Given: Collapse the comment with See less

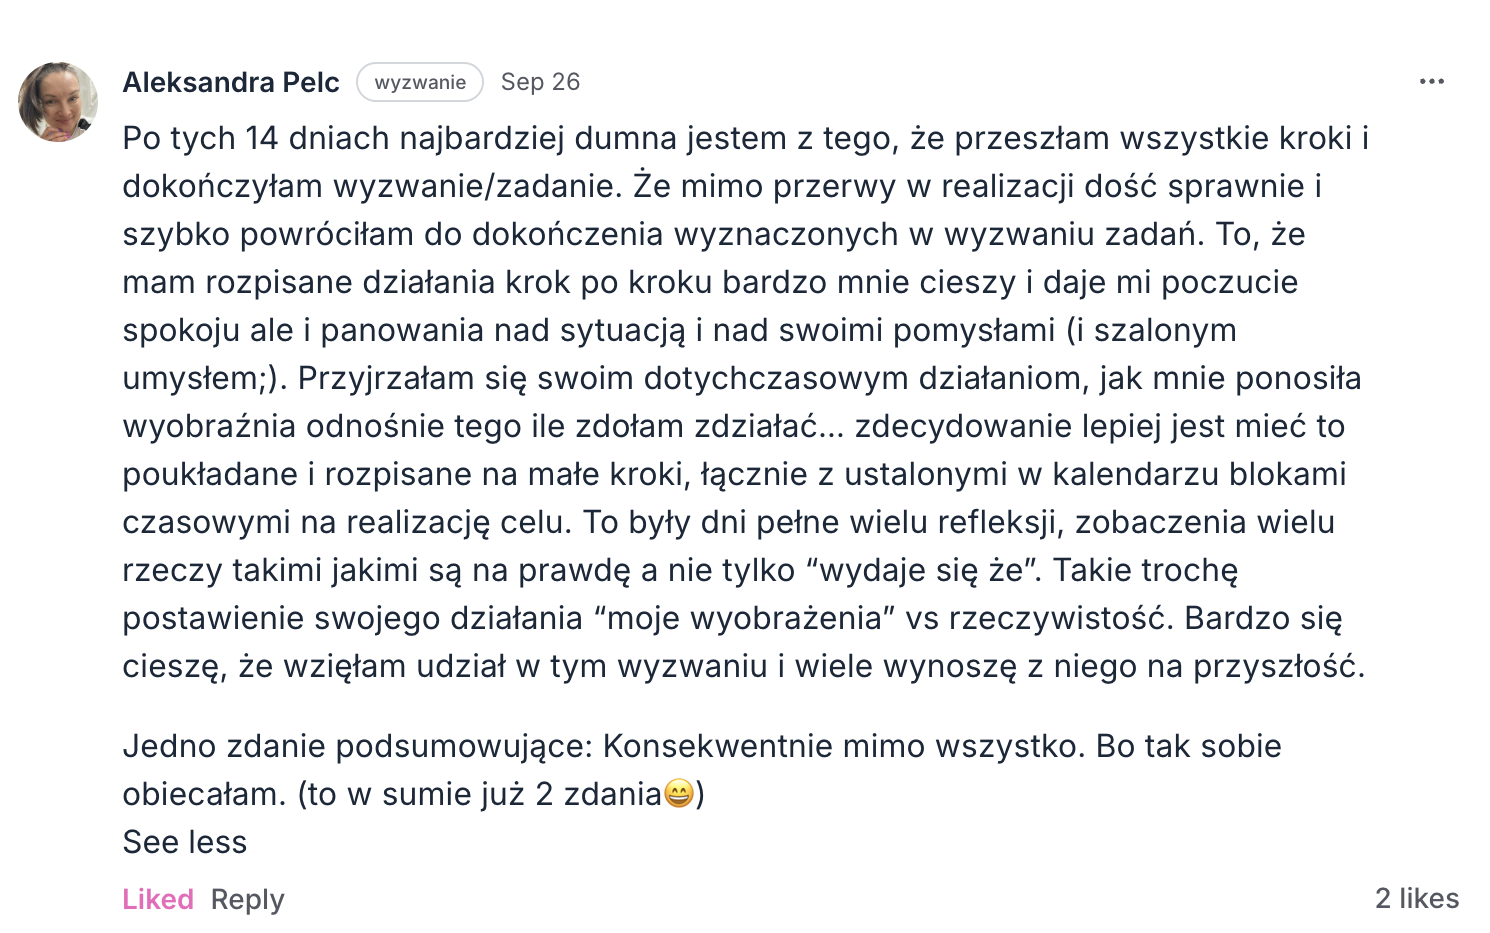Looking at the screenshot, I should tap(184, 842).
